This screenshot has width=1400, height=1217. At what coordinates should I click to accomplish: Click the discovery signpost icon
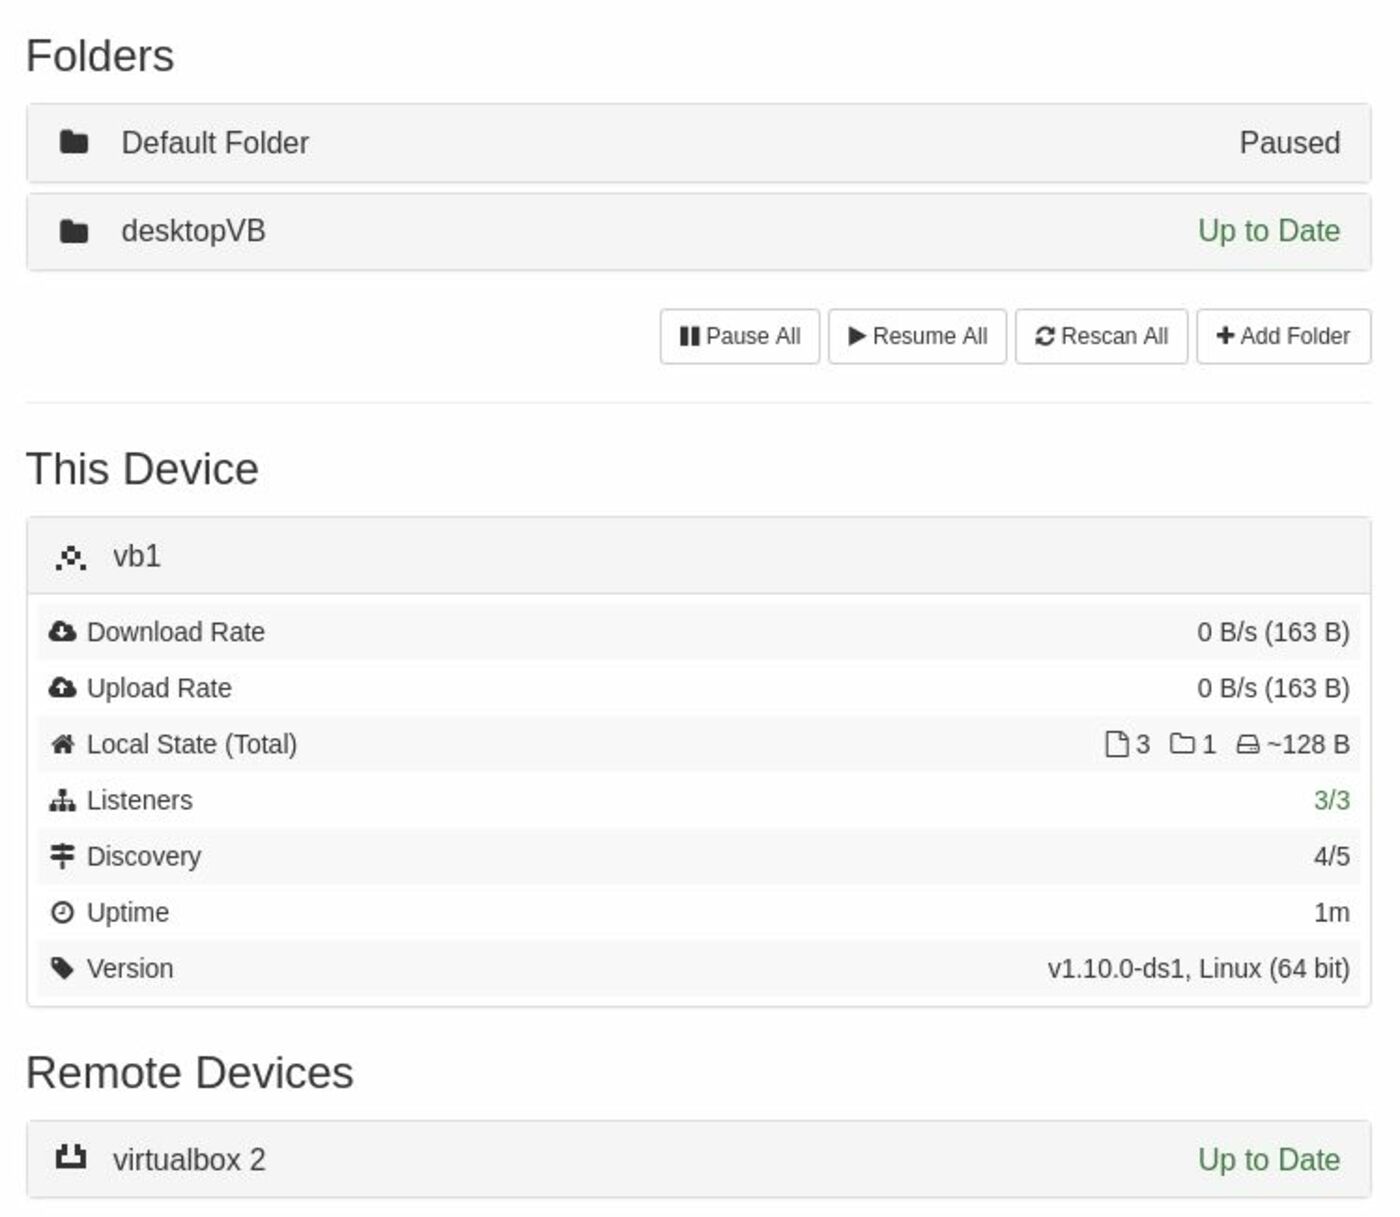(62, 855)
